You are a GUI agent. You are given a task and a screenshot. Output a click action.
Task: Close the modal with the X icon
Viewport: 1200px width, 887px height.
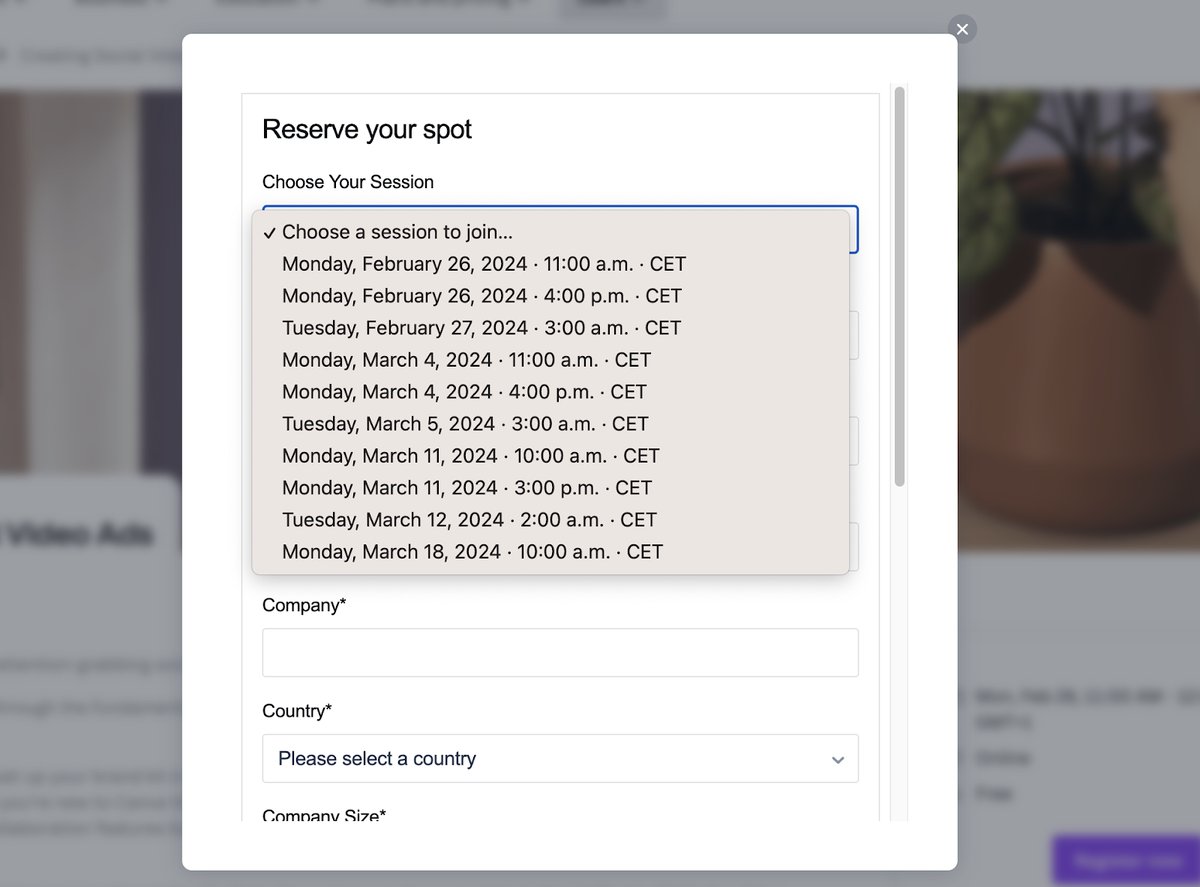pyautogui.click(x=962, y=29)
